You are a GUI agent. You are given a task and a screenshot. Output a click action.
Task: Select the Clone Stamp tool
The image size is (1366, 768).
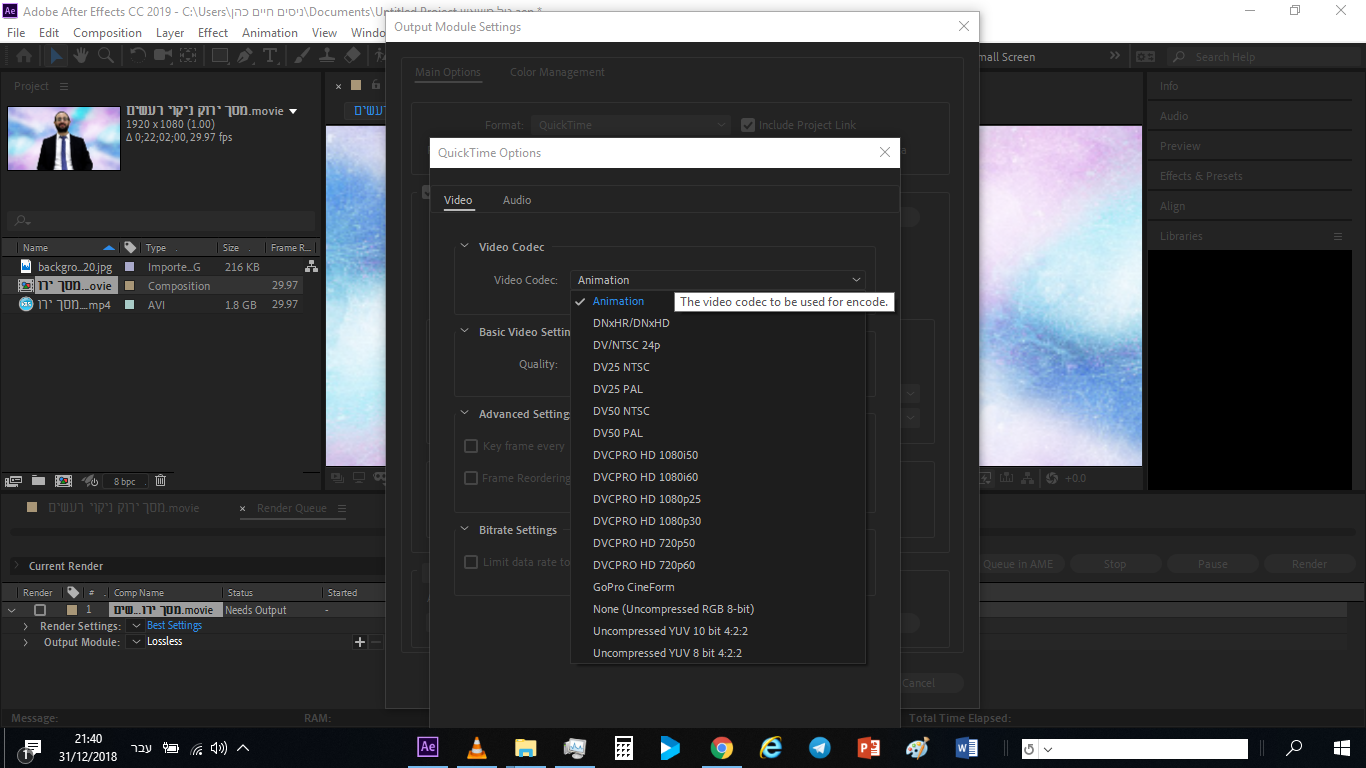(x=329, y=56)
